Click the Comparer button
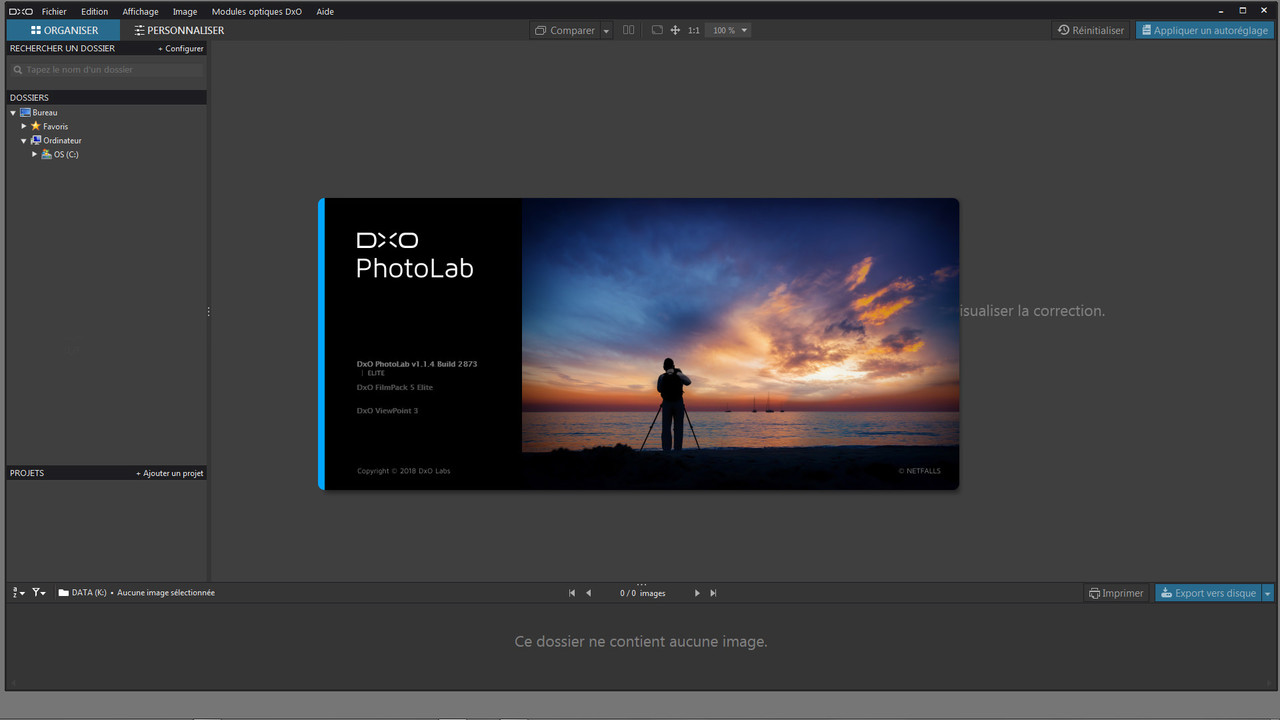Image resolution: width=1280 pixels, height=720 pixels. 565,30
